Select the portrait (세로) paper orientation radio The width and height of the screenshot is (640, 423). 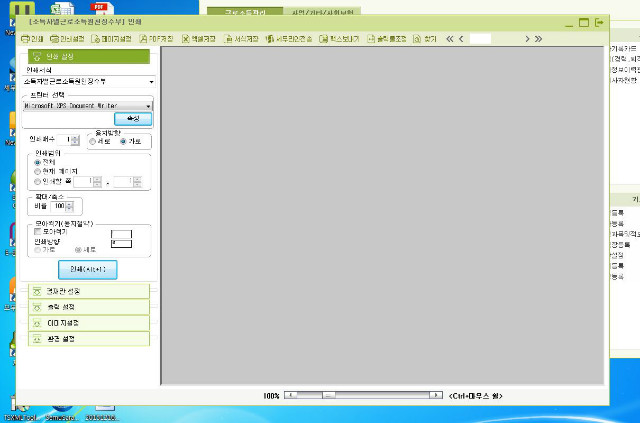93,142
